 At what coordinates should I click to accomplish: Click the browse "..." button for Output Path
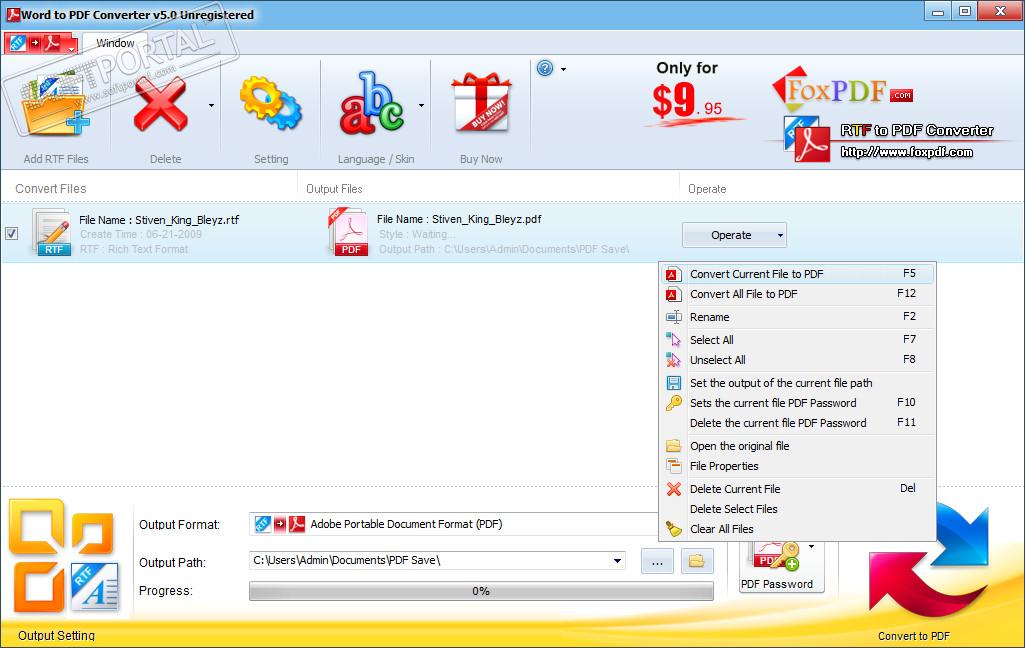point(658,561)
